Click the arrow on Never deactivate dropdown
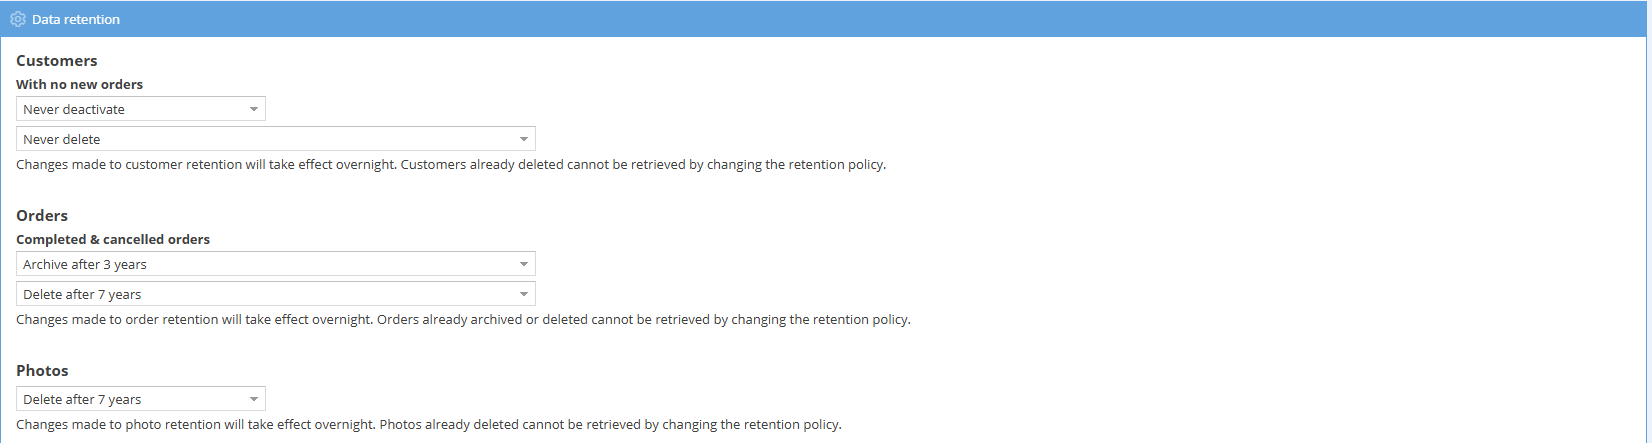Image resolution: width=1652 pixels, height=443 pixels. tap(254, 109)
